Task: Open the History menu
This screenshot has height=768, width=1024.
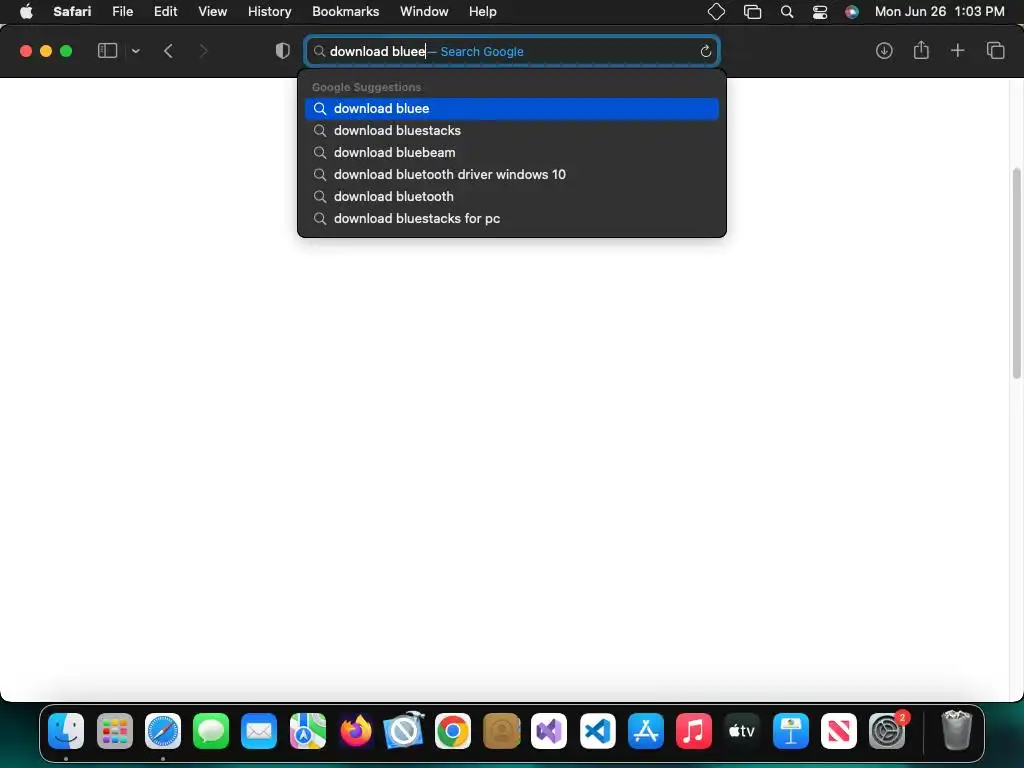Action: [x=269, y=11]
